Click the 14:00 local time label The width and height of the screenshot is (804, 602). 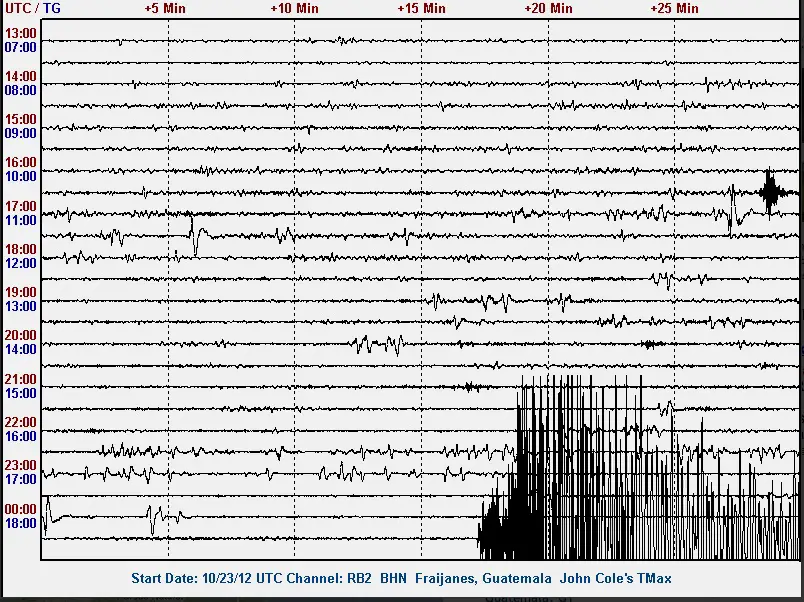[21, 350]
